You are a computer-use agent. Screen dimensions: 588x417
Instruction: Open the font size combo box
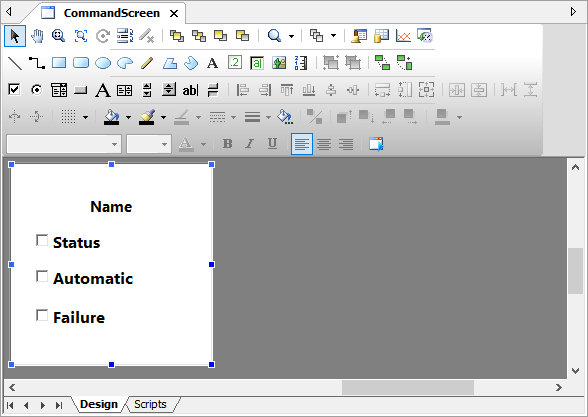(149, 144)
